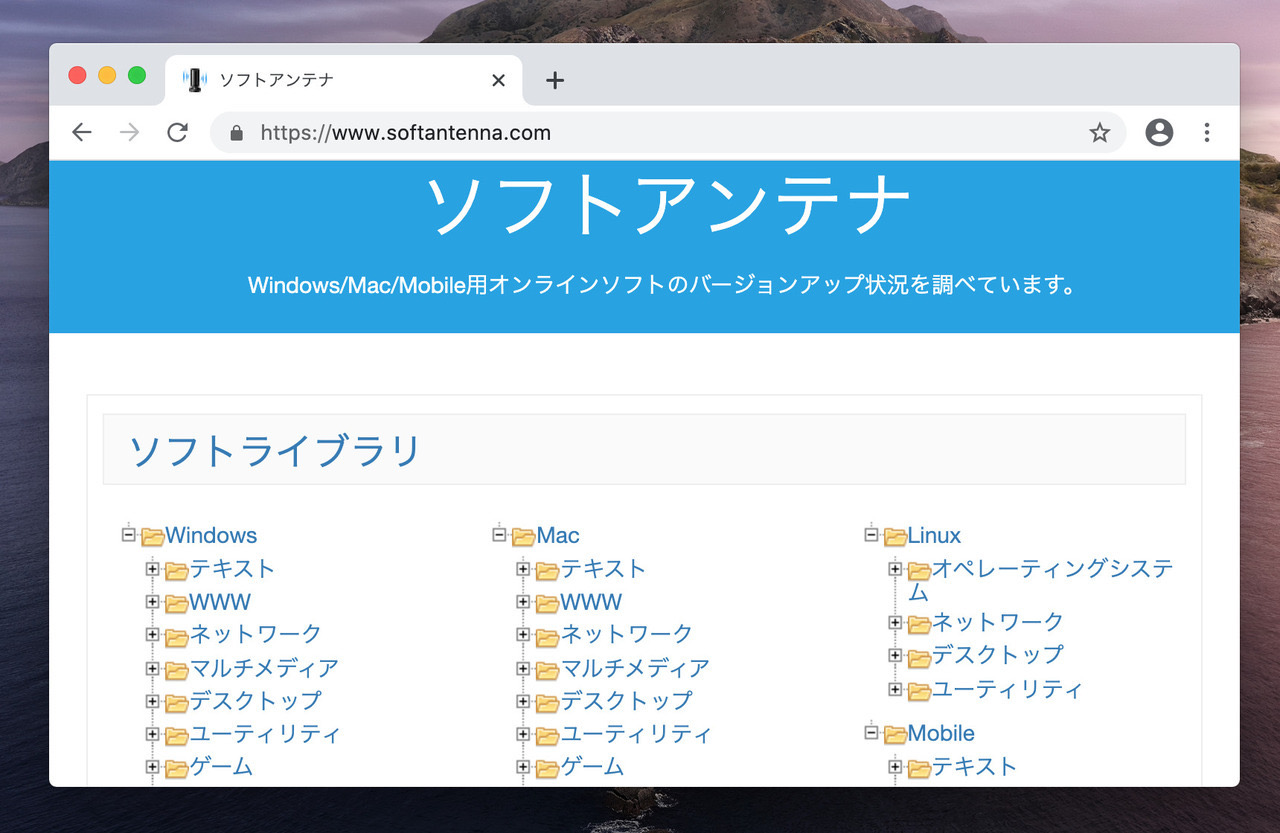Open マルチメディア link under Mac

(x=635, y=667)
